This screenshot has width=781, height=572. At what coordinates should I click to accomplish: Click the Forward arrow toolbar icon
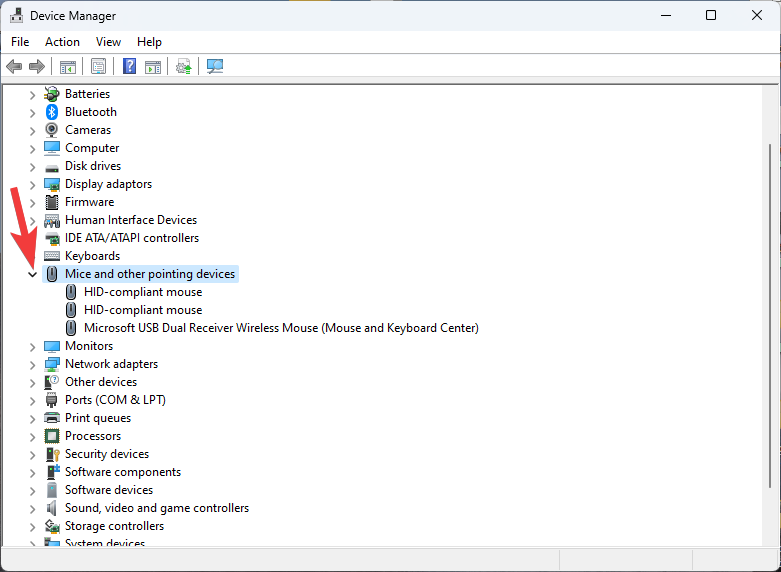pos(37,66)
